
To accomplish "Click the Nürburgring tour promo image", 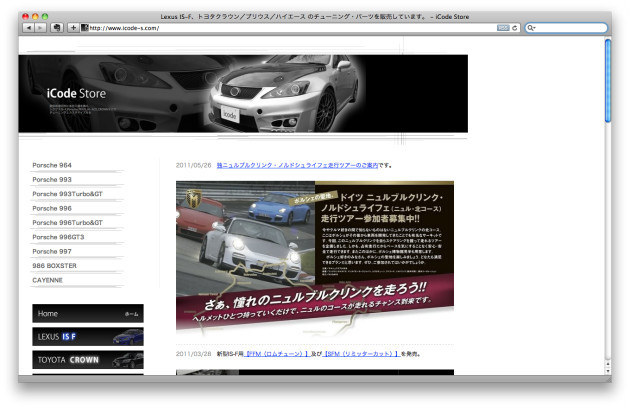I will (x=315, y=258).
